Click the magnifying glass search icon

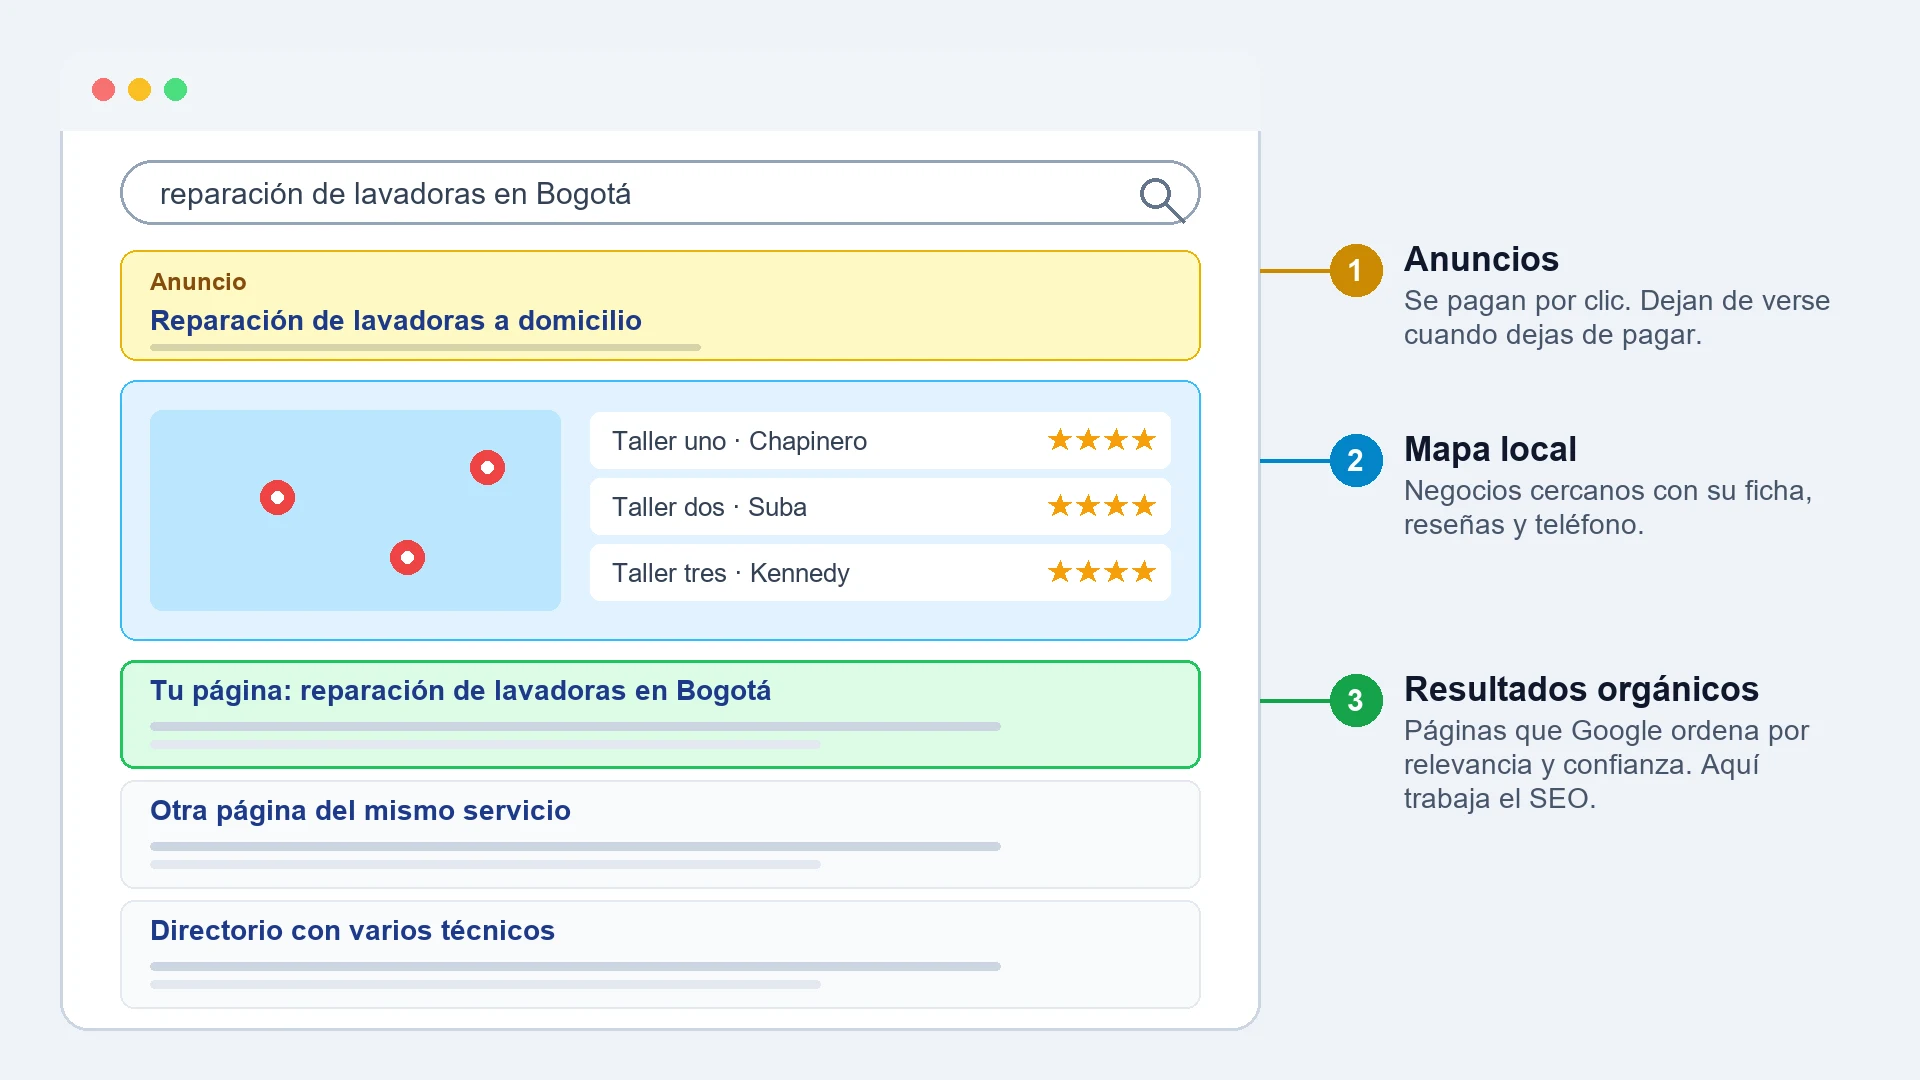pyautogui.click(x=1162, y=198)
